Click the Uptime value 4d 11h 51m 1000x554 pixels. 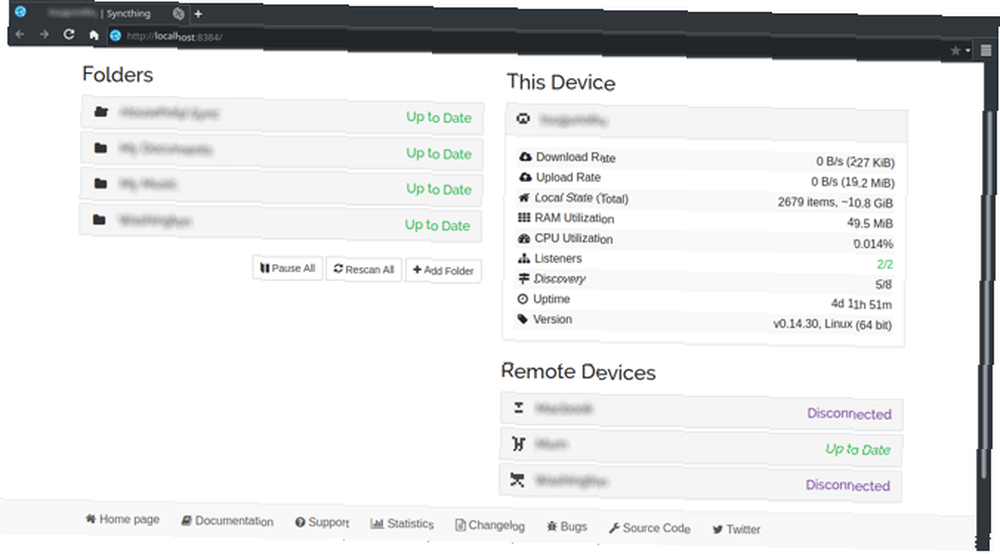(x=861, y=304)
